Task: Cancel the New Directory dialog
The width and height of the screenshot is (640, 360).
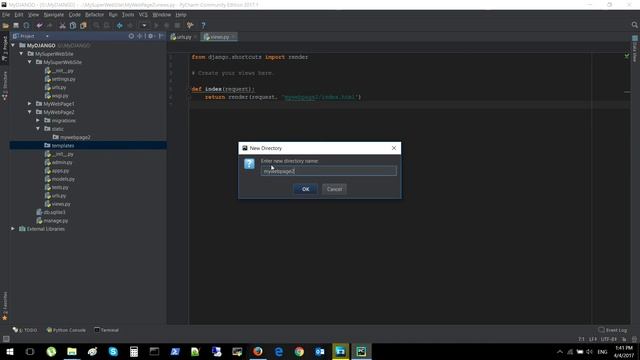Action: click(334, 189)
